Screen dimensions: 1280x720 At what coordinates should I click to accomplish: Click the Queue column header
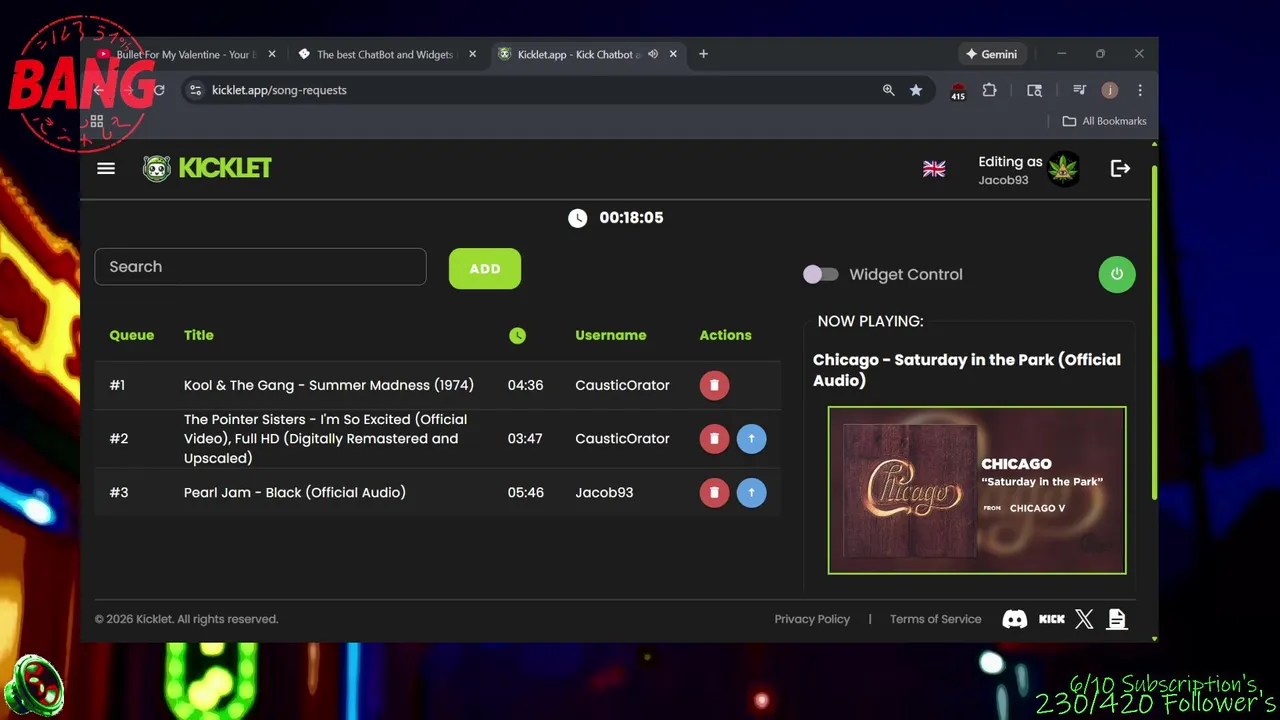(132, 335)
